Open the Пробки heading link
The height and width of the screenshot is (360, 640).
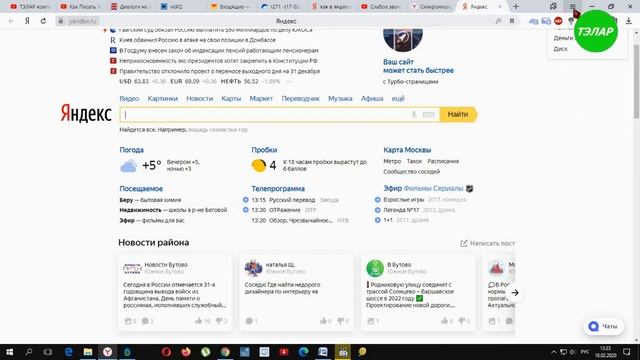[264, 150]
